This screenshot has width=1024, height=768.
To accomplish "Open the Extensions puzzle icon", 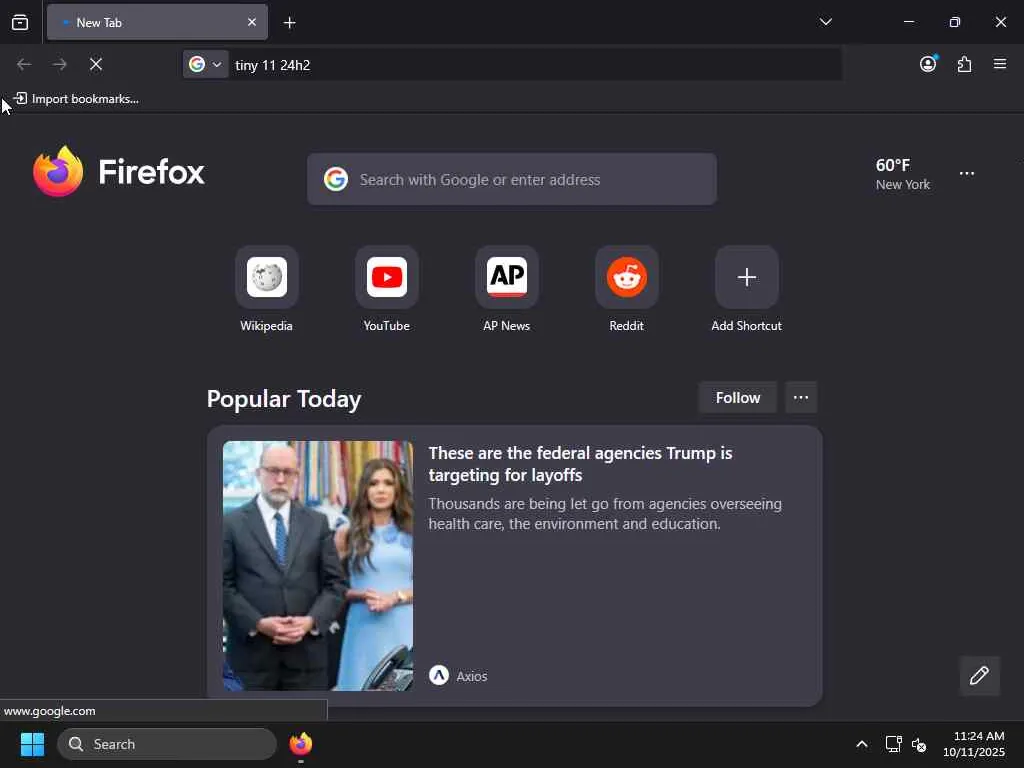I will tap(964, 64).
